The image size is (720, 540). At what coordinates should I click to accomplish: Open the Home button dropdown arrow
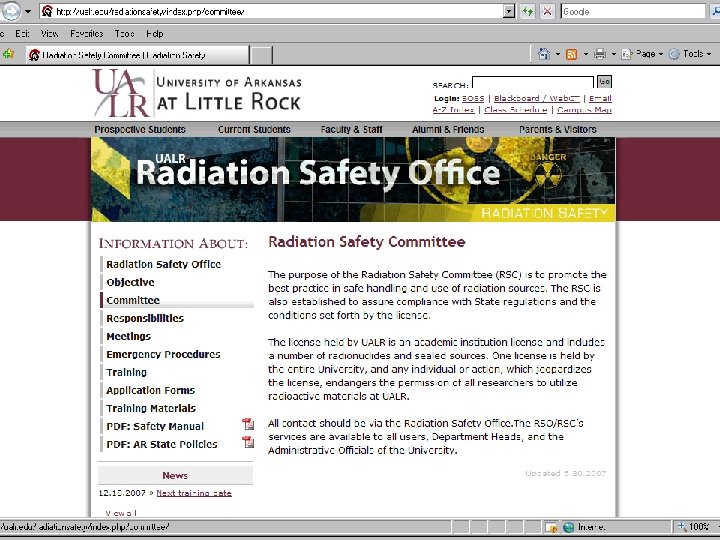tap(558, 54)
